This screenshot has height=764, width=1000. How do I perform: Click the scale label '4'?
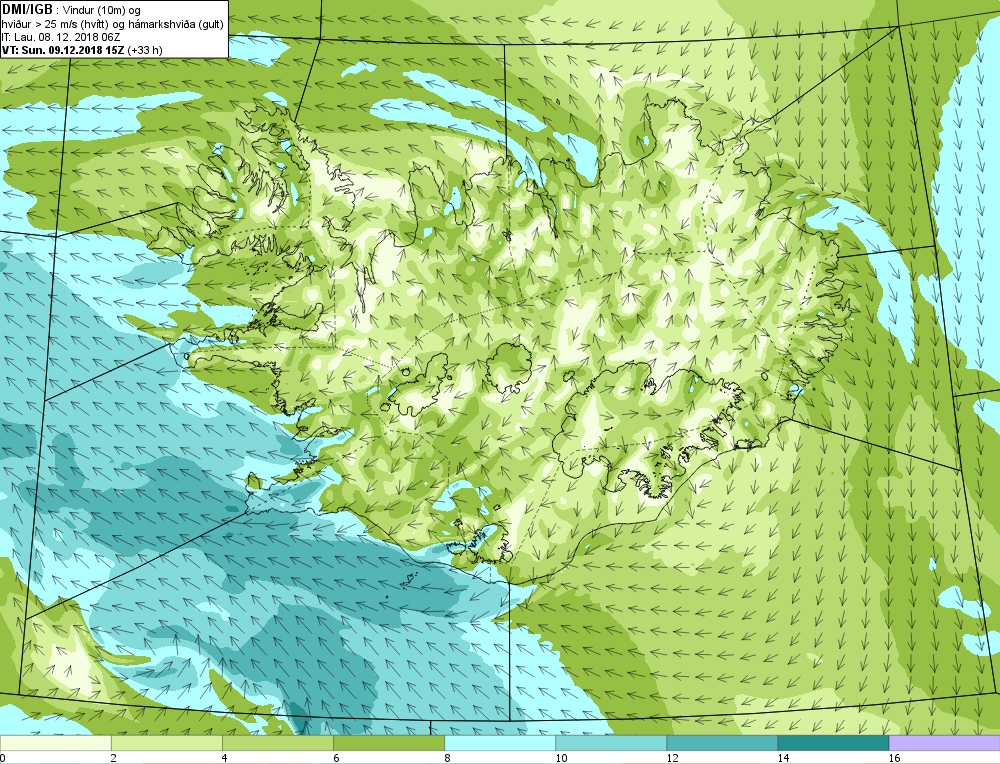[x=225, y=758]
